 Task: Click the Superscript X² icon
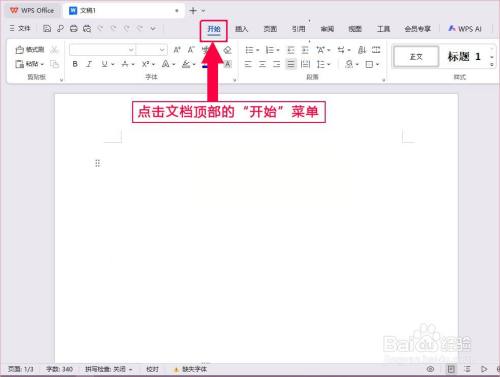coord(146,64)
